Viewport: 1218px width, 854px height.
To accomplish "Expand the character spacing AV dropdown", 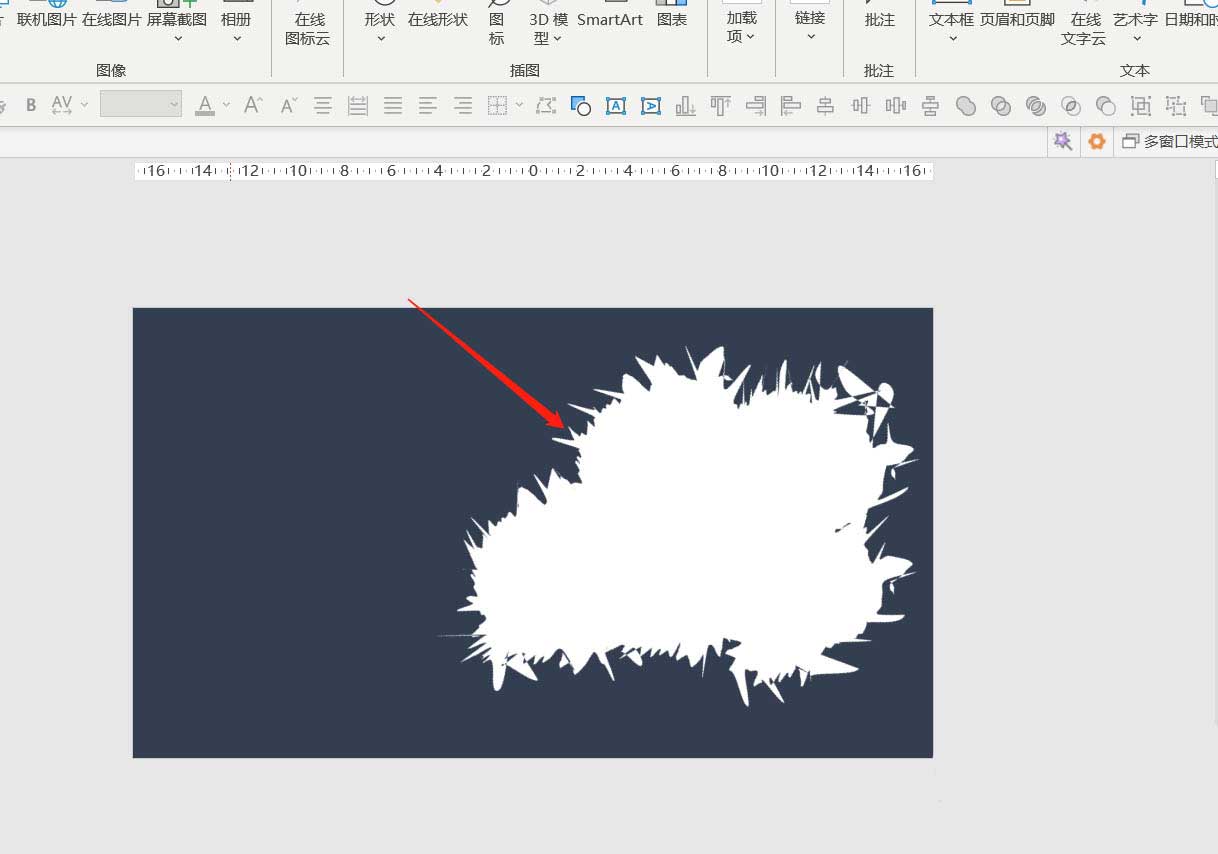I will coord(85,105).
